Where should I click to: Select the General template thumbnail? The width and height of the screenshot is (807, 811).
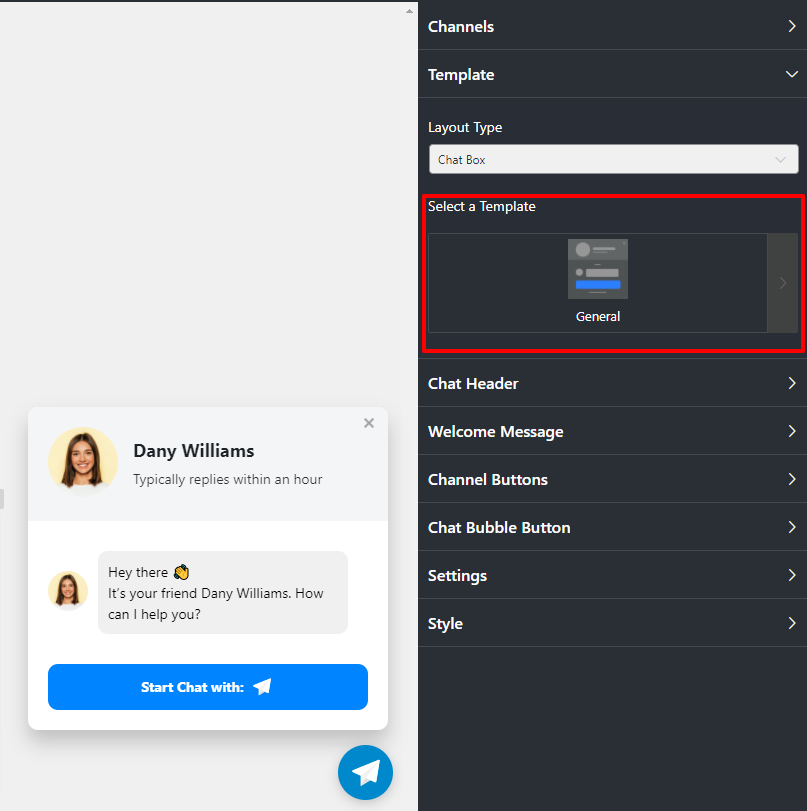coord(597,268)
